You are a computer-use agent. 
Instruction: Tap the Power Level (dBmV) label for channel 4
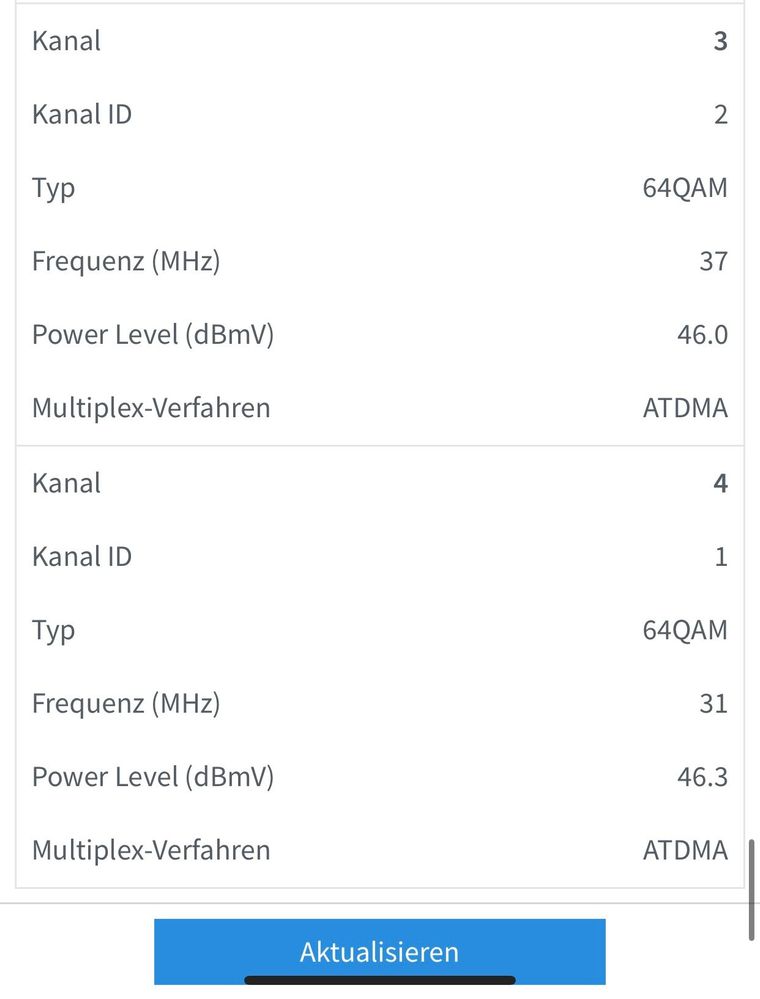pos(152,777)
